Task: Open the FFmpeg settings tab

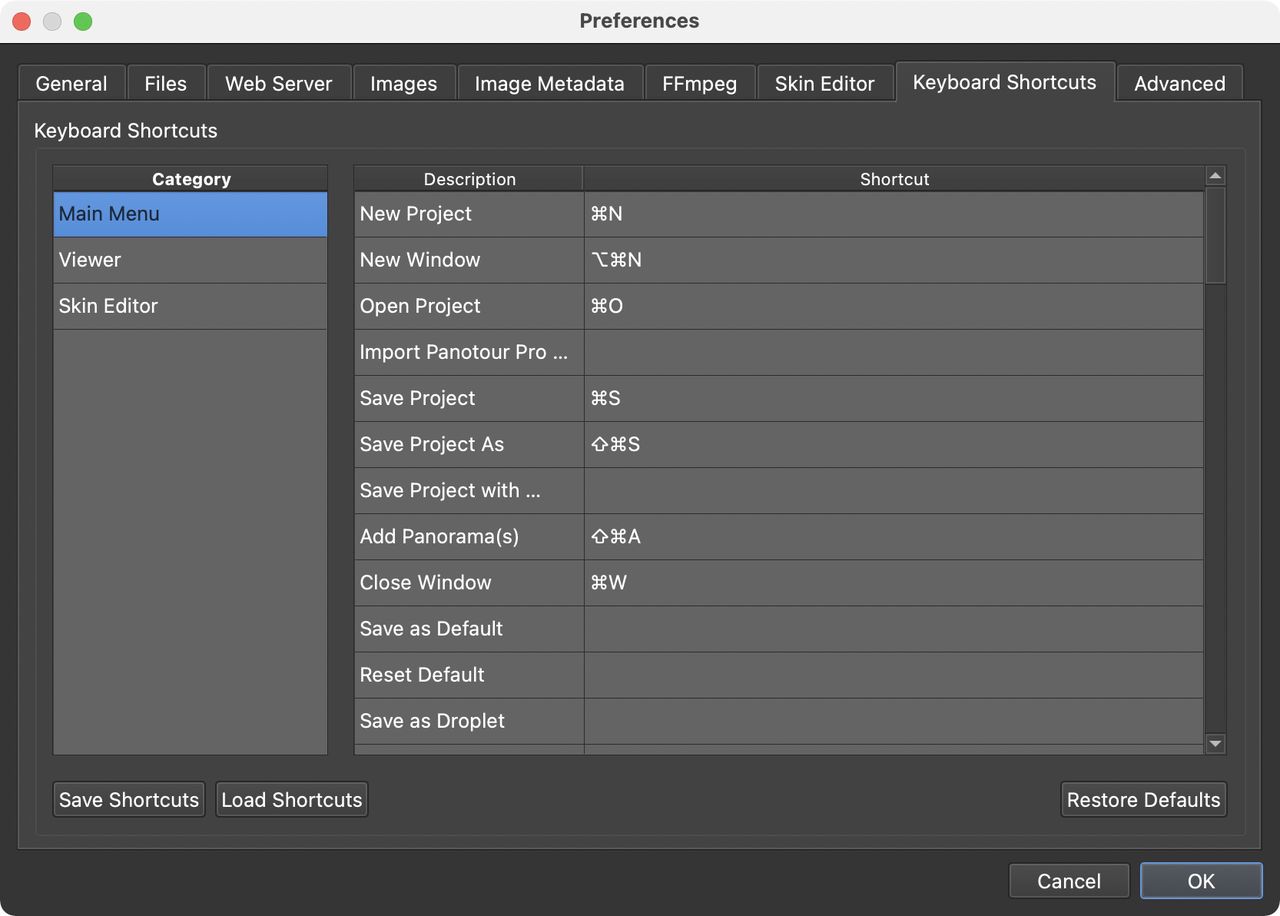Action: (699, 83)
